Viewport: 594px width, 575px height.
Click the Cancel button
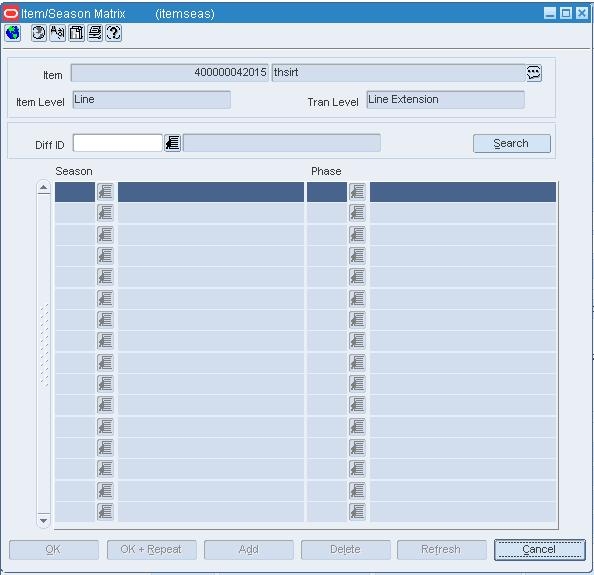tap(539, 550)
